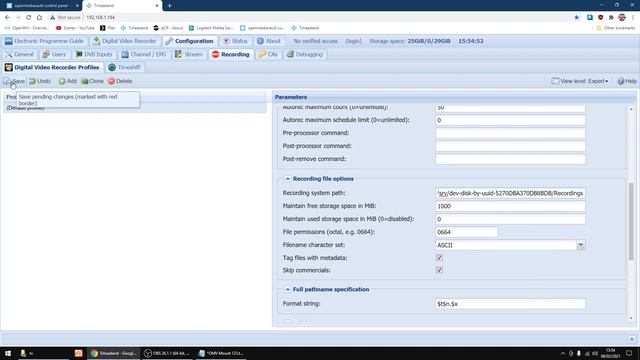Click the Format string field

[x=510, y=304]
